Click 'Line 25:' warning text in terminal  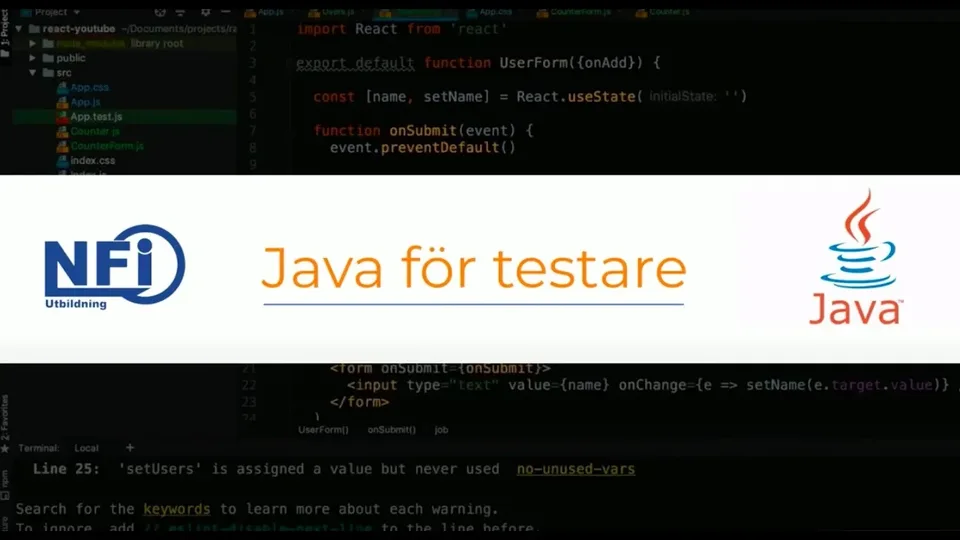pyautogui.click(x=66, y=469)
